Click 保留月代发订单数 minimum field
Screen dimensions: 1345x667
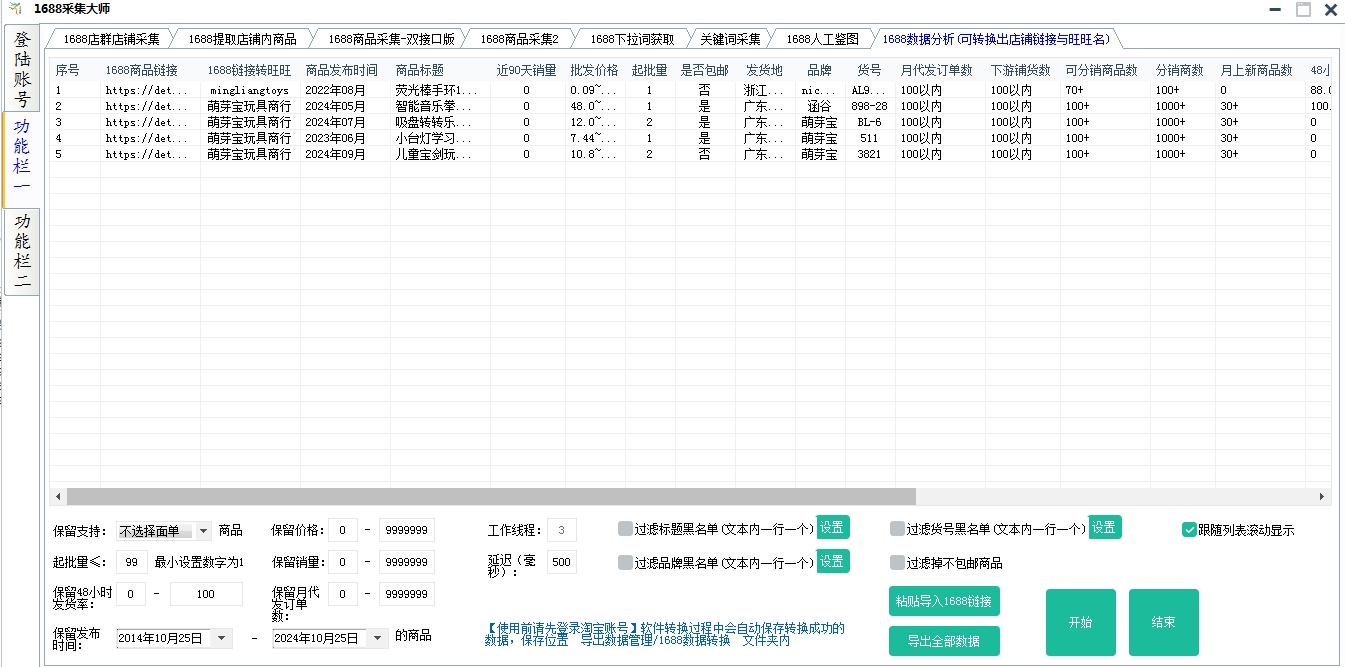tap(342, 594)
